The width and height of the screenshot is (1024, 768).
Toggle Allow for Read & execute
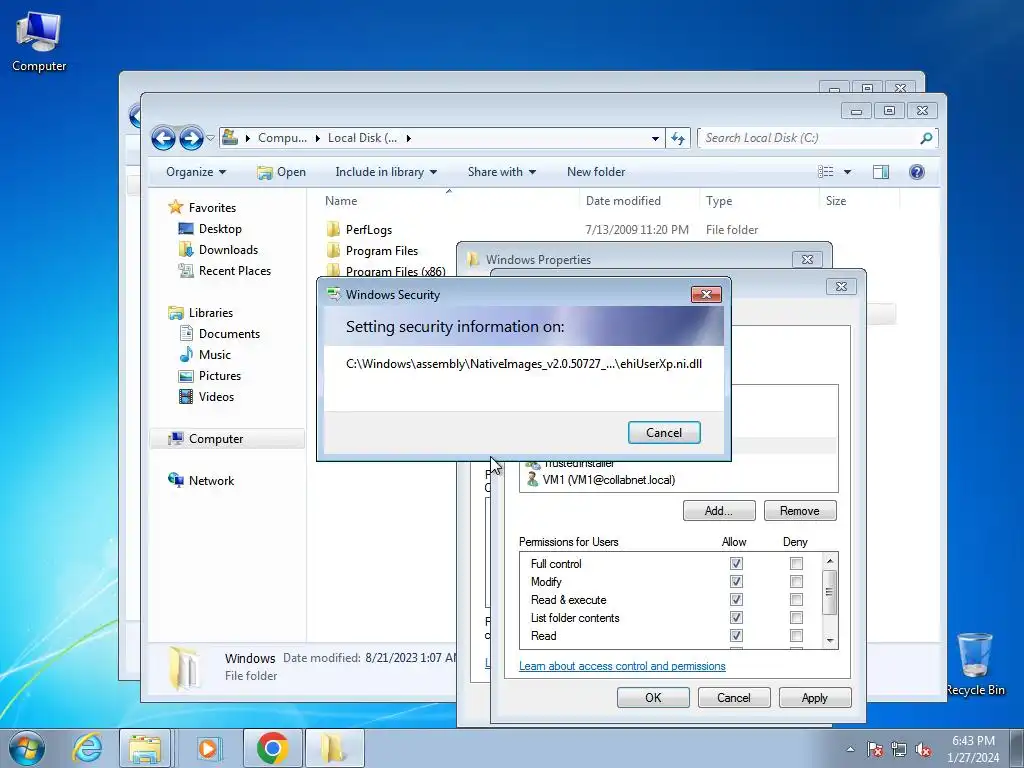(736, 600)
